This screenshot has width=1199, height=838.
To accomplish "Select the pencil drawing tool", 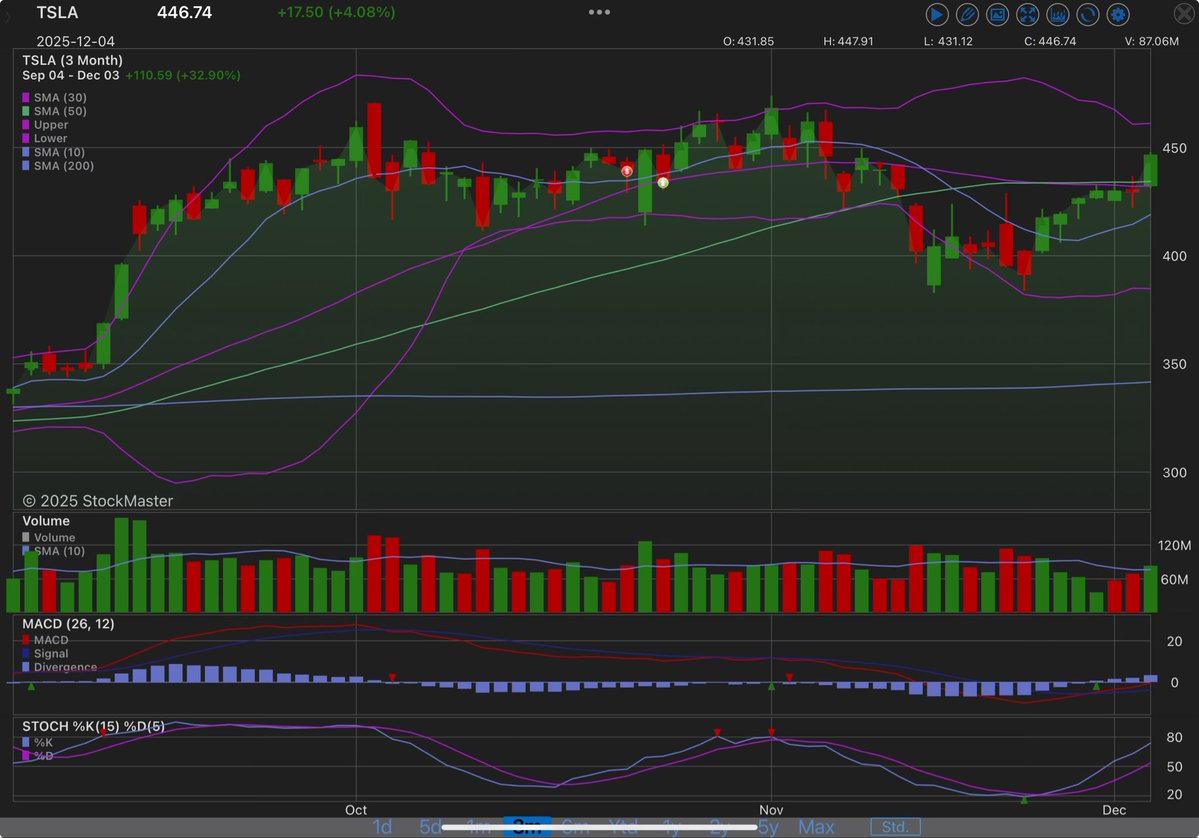I will pos(966,14).
